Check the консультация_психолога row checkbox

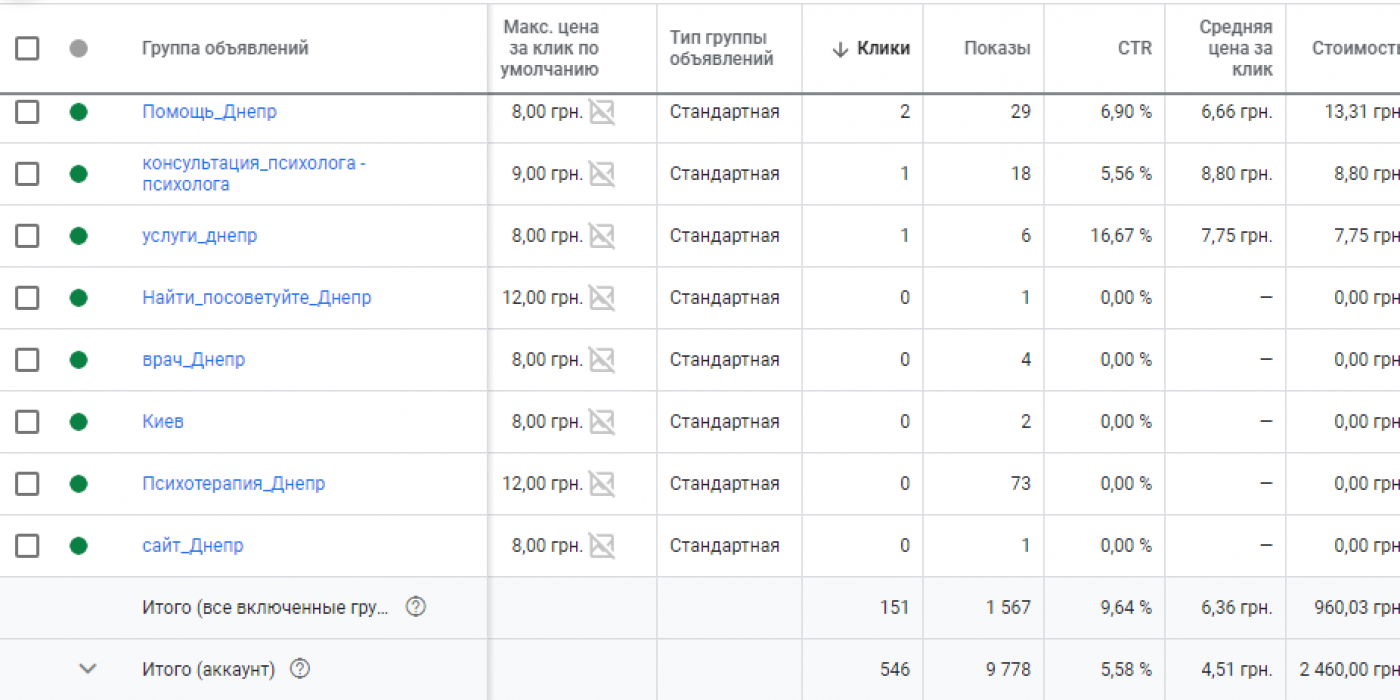(27, 174)
